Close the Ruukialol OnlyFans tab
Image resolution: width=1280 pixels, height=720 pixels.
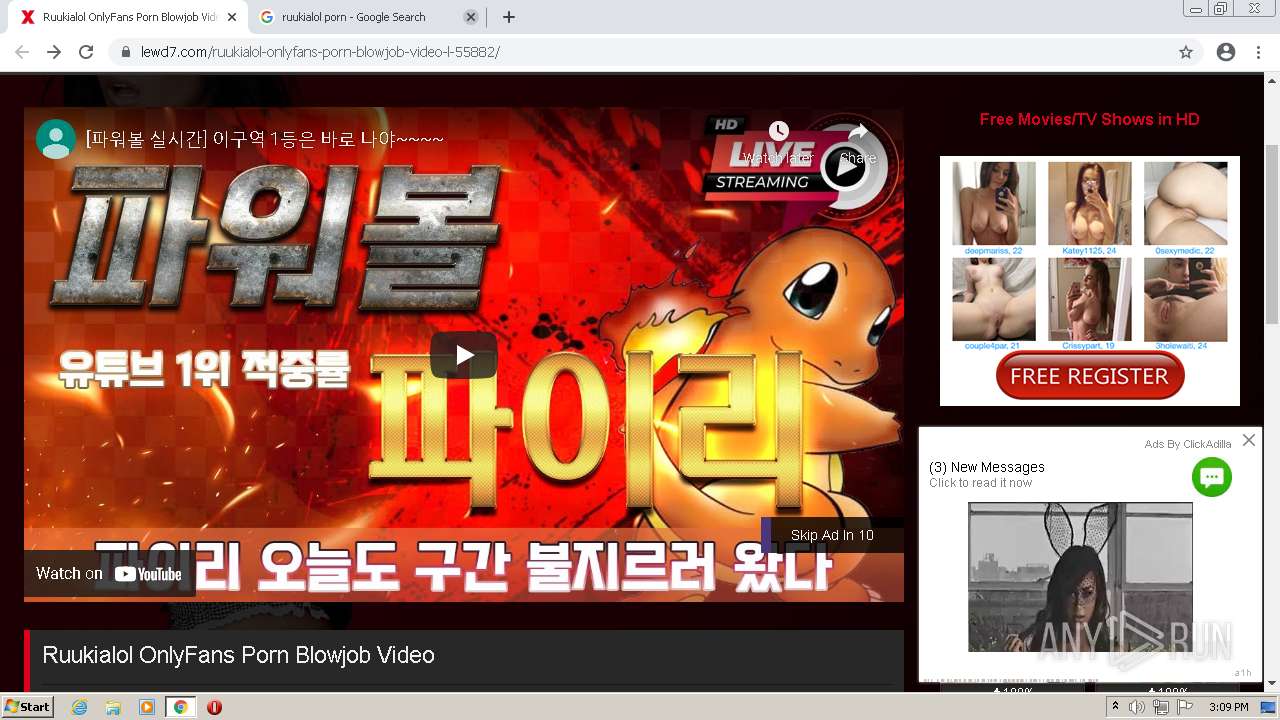231,17
